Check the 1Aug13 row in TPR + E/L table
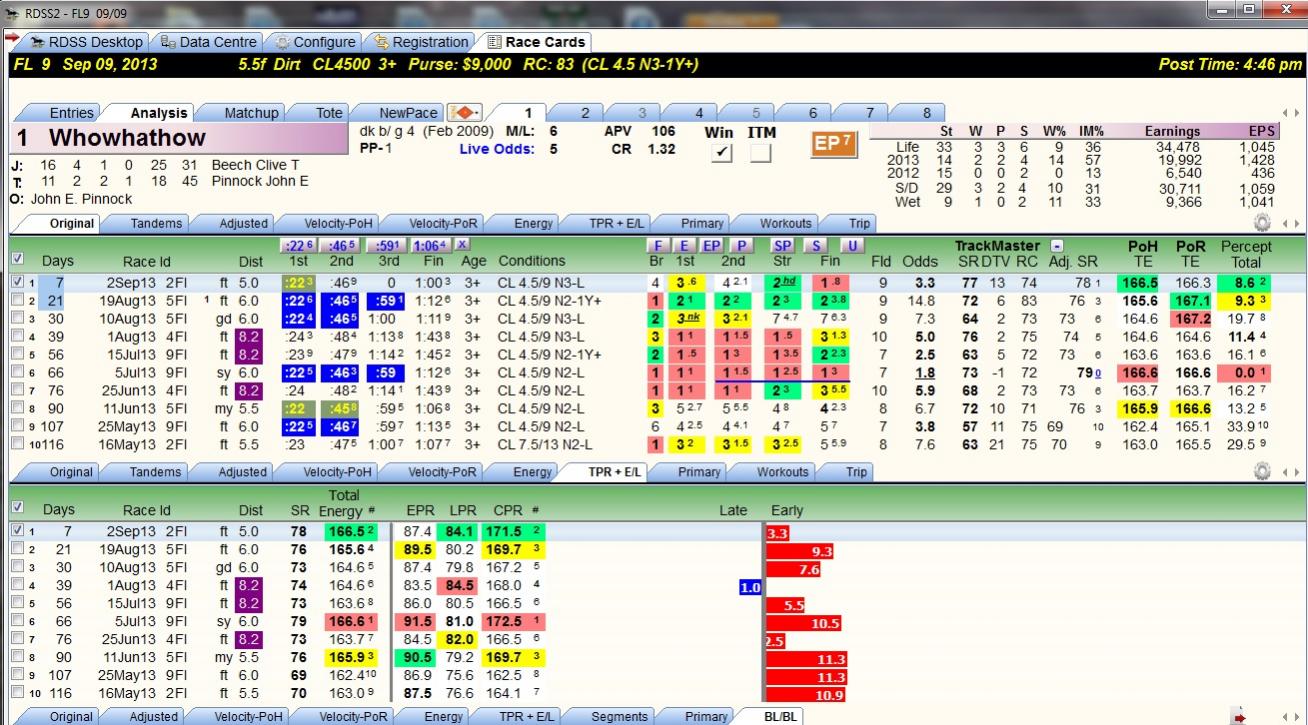The image size is (1308, 725). coord(17,585)
